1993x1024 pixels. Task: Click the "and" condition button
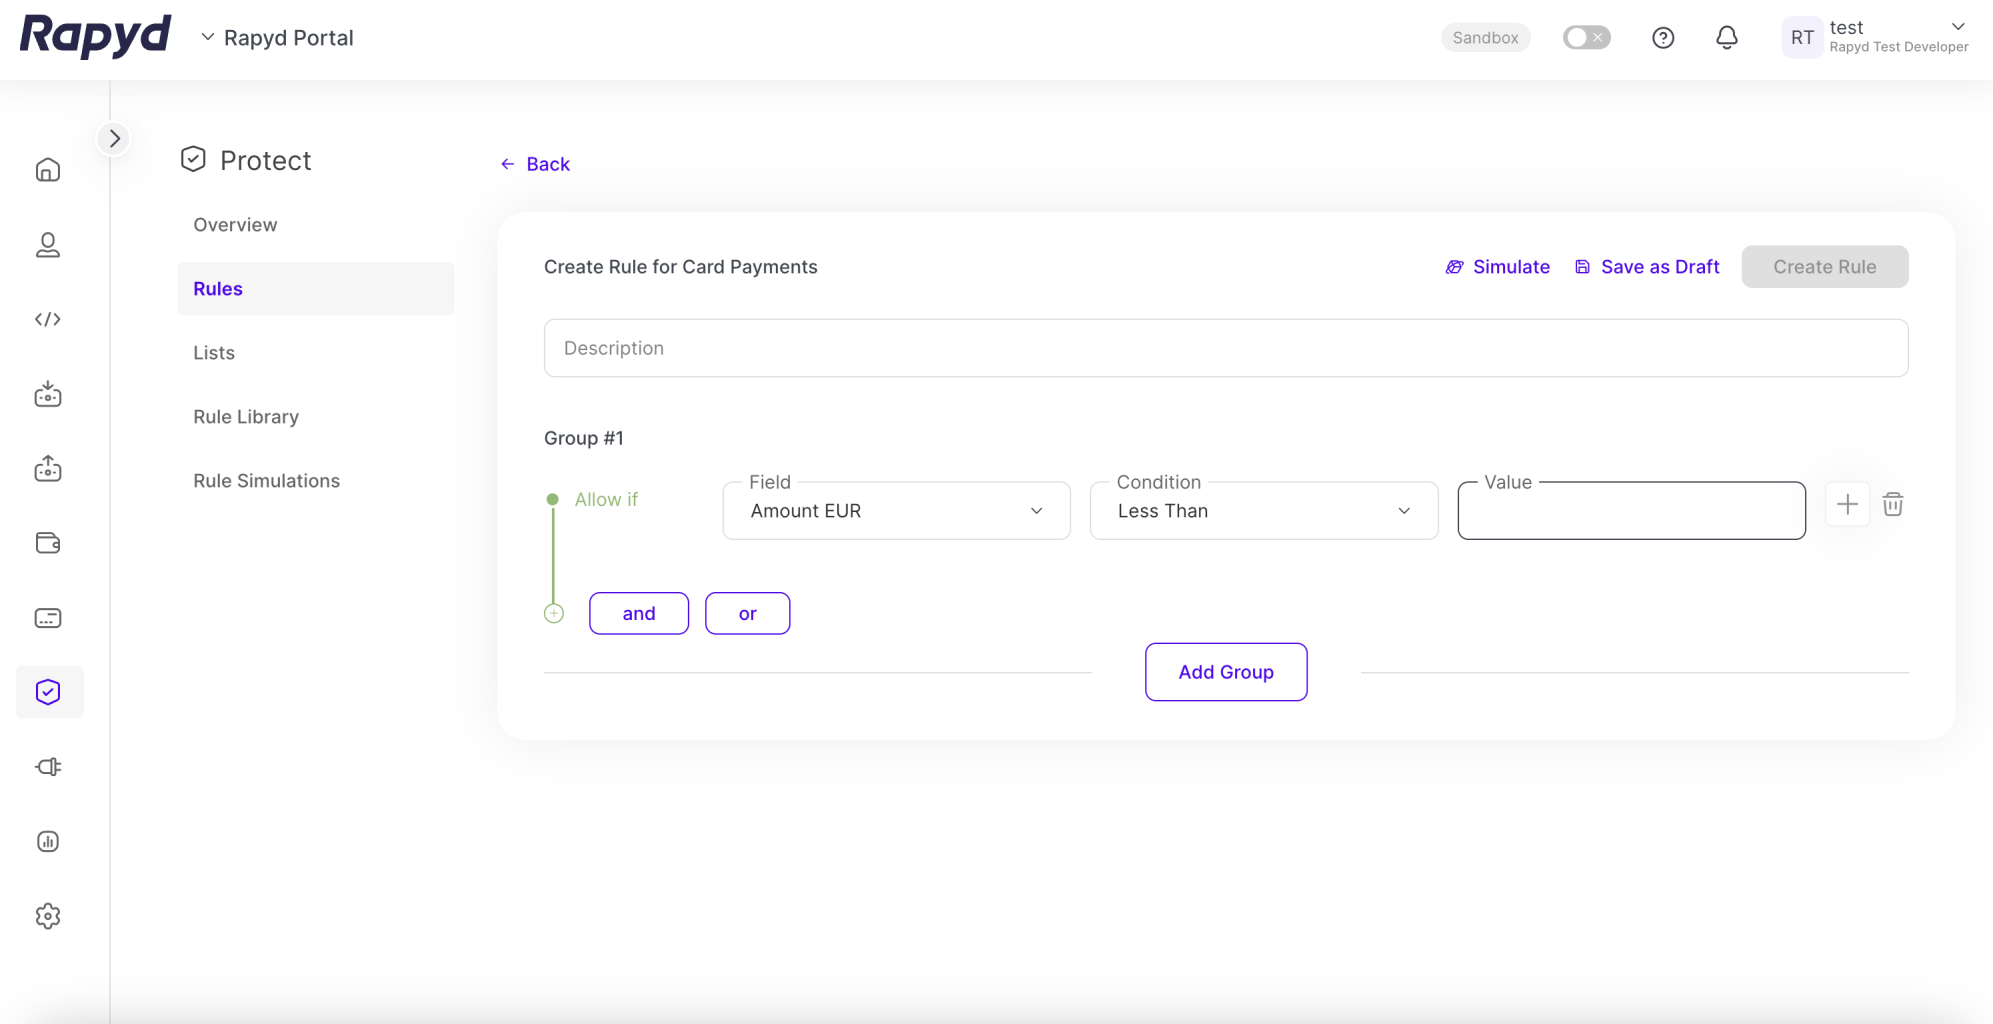[638, 614]
